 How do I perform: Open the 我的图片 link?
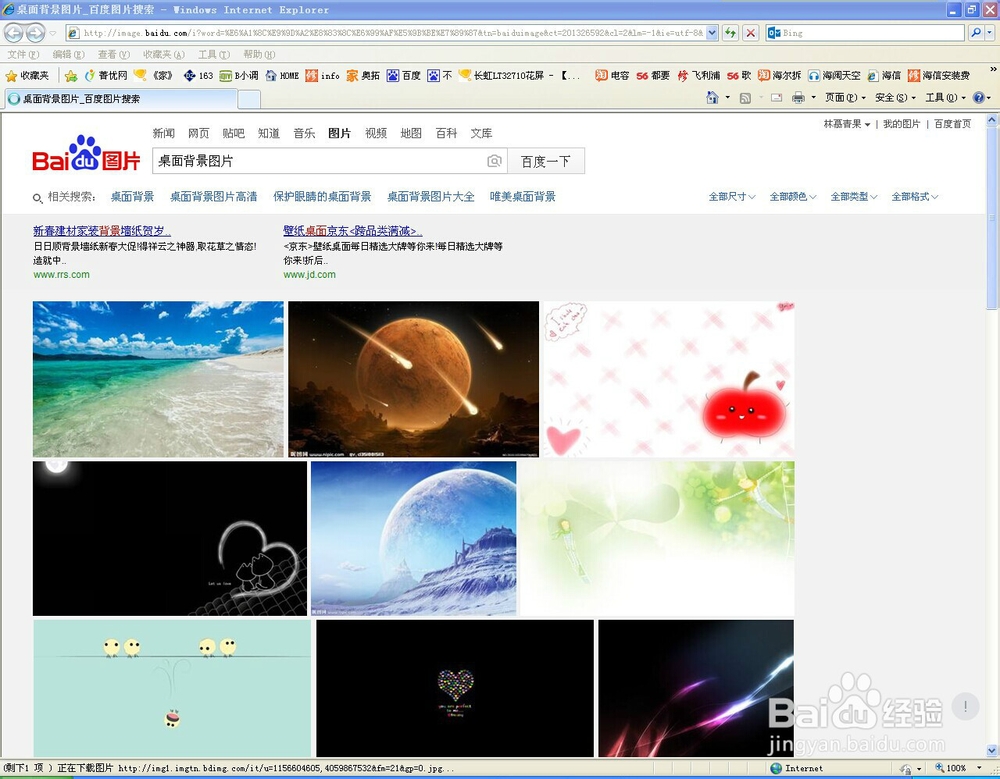pos(902,124)
